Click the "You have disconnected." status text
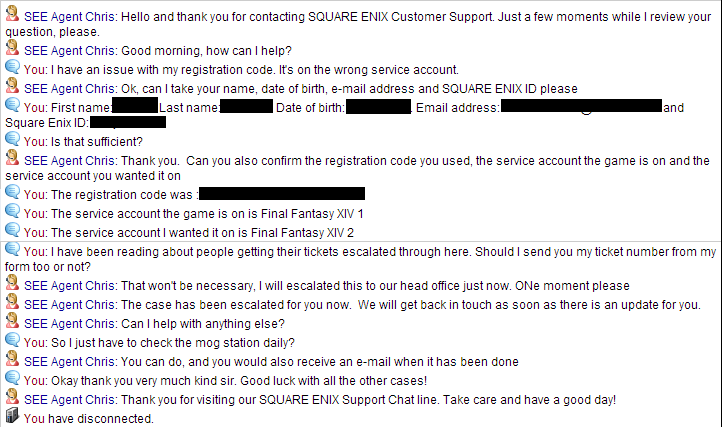 point(89,419)
